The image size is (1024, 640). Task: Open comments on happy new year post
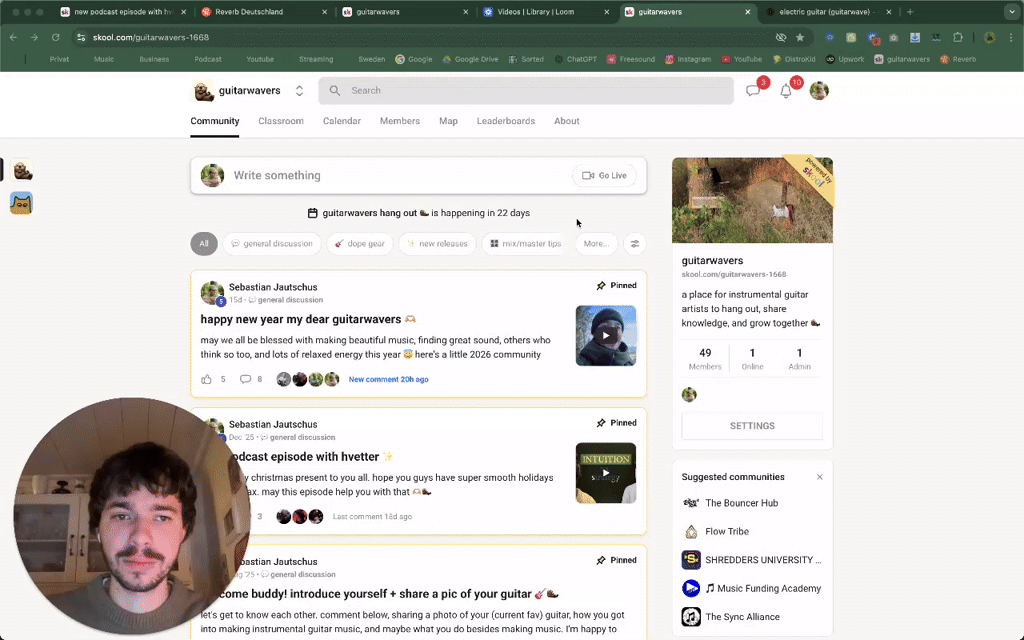pyautogui.click(x=246, y=379)
